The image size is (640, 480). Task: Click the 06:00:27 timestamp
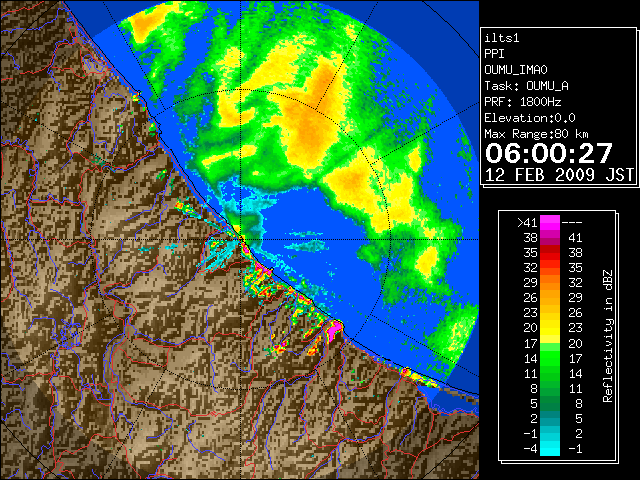pos(549,153)
